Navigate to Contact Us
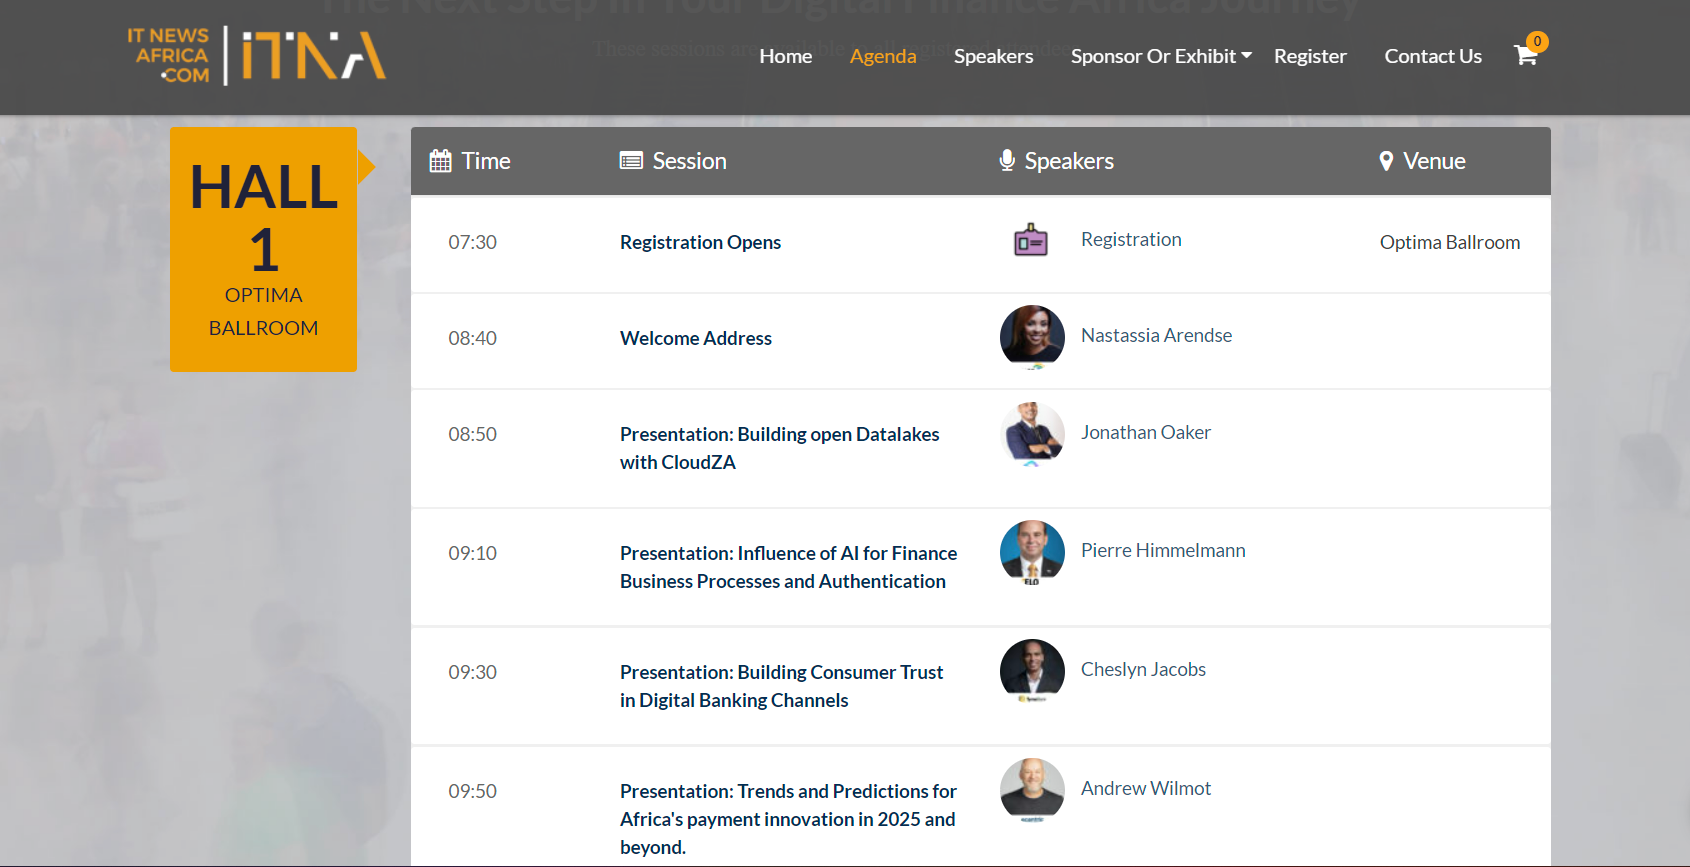The width and height of the screenshot is (1690, 867). coord(1432,56)
